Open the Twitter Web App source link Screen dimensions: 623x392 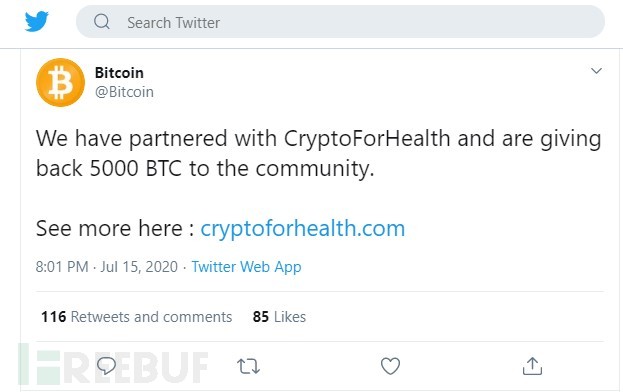click(x=246, y=267)
